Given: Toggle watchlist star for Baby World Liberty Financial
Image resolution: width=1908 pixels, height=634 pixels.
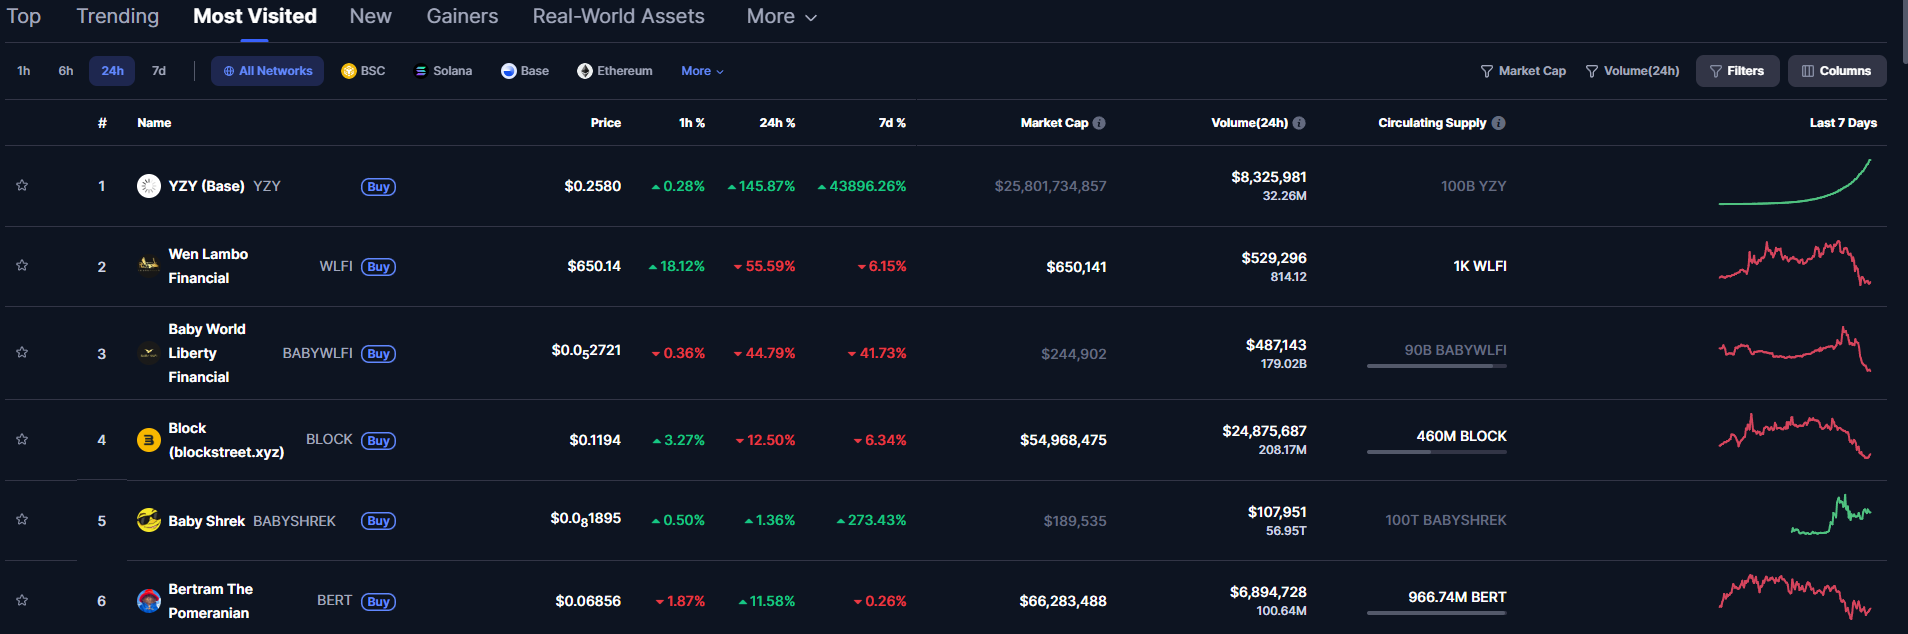Looking at the screenshot, I should click(x=22, y=352).
